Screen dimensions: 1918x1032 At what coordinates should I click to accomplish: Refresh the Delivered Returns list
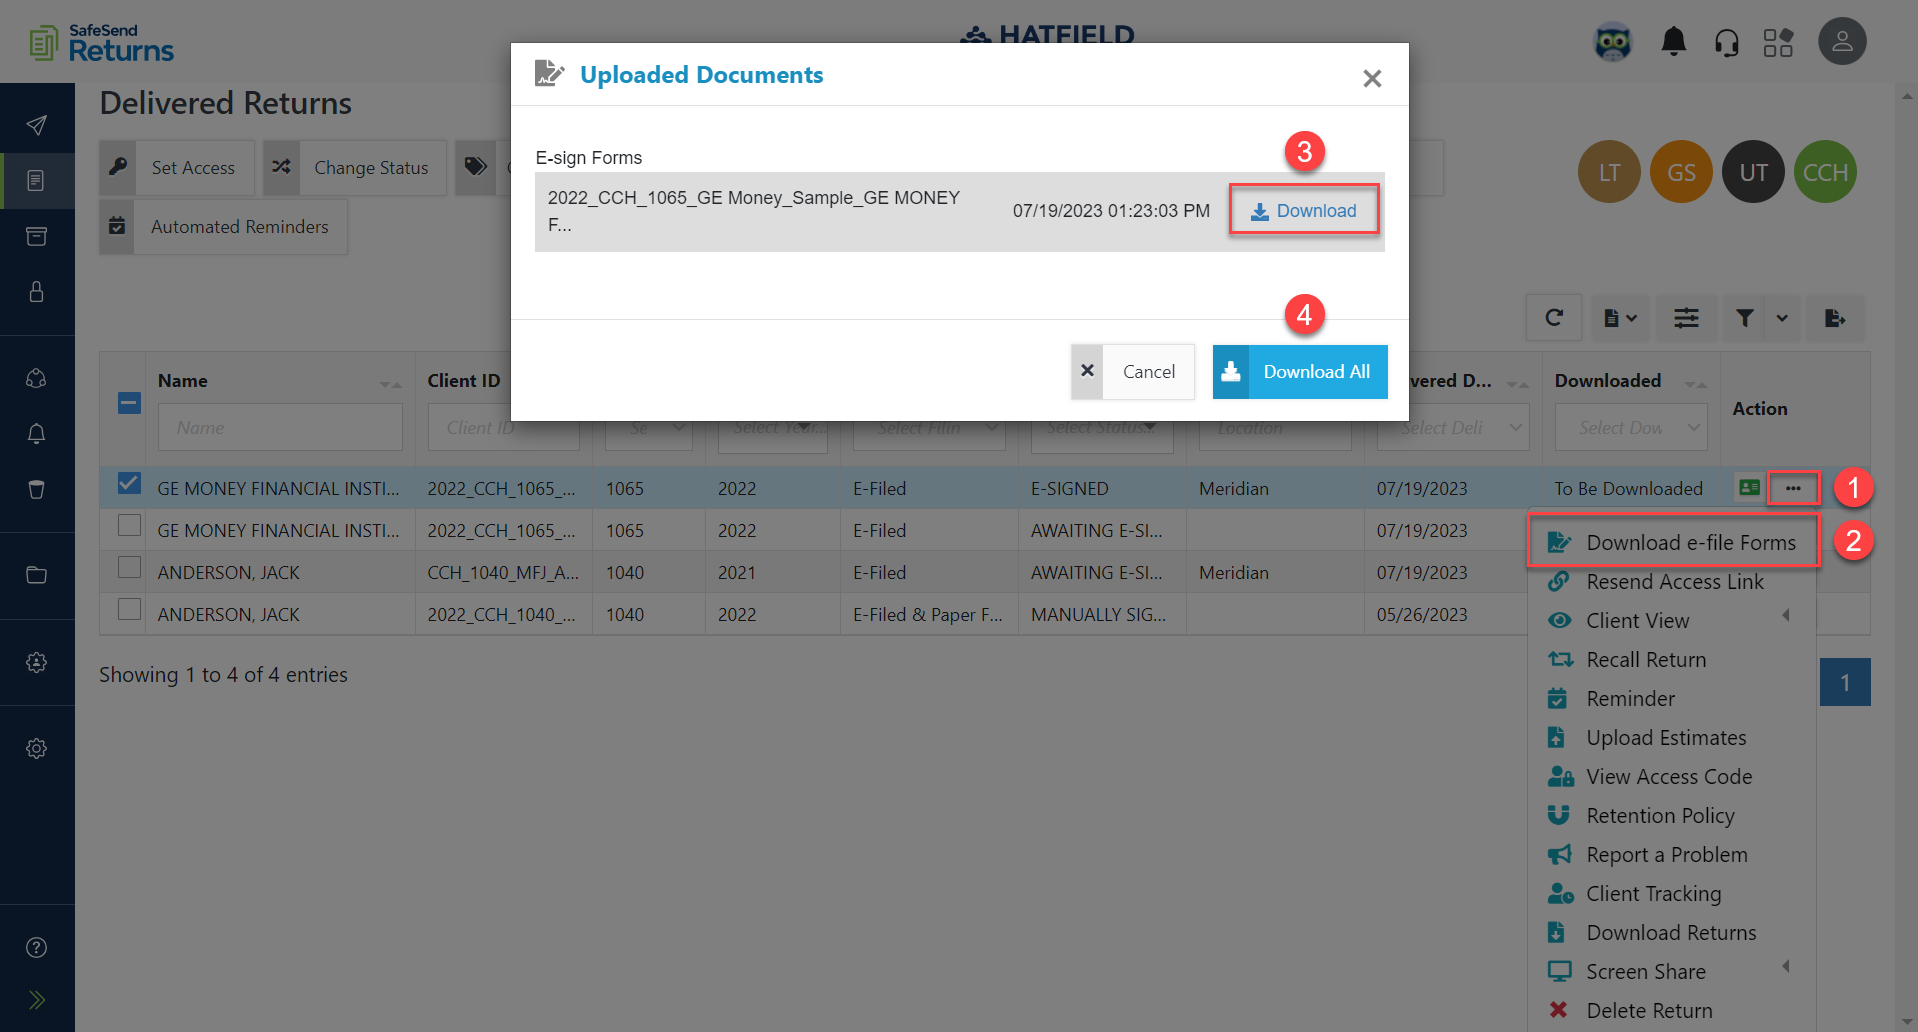pyautogui.click(x=1554, y=318)
